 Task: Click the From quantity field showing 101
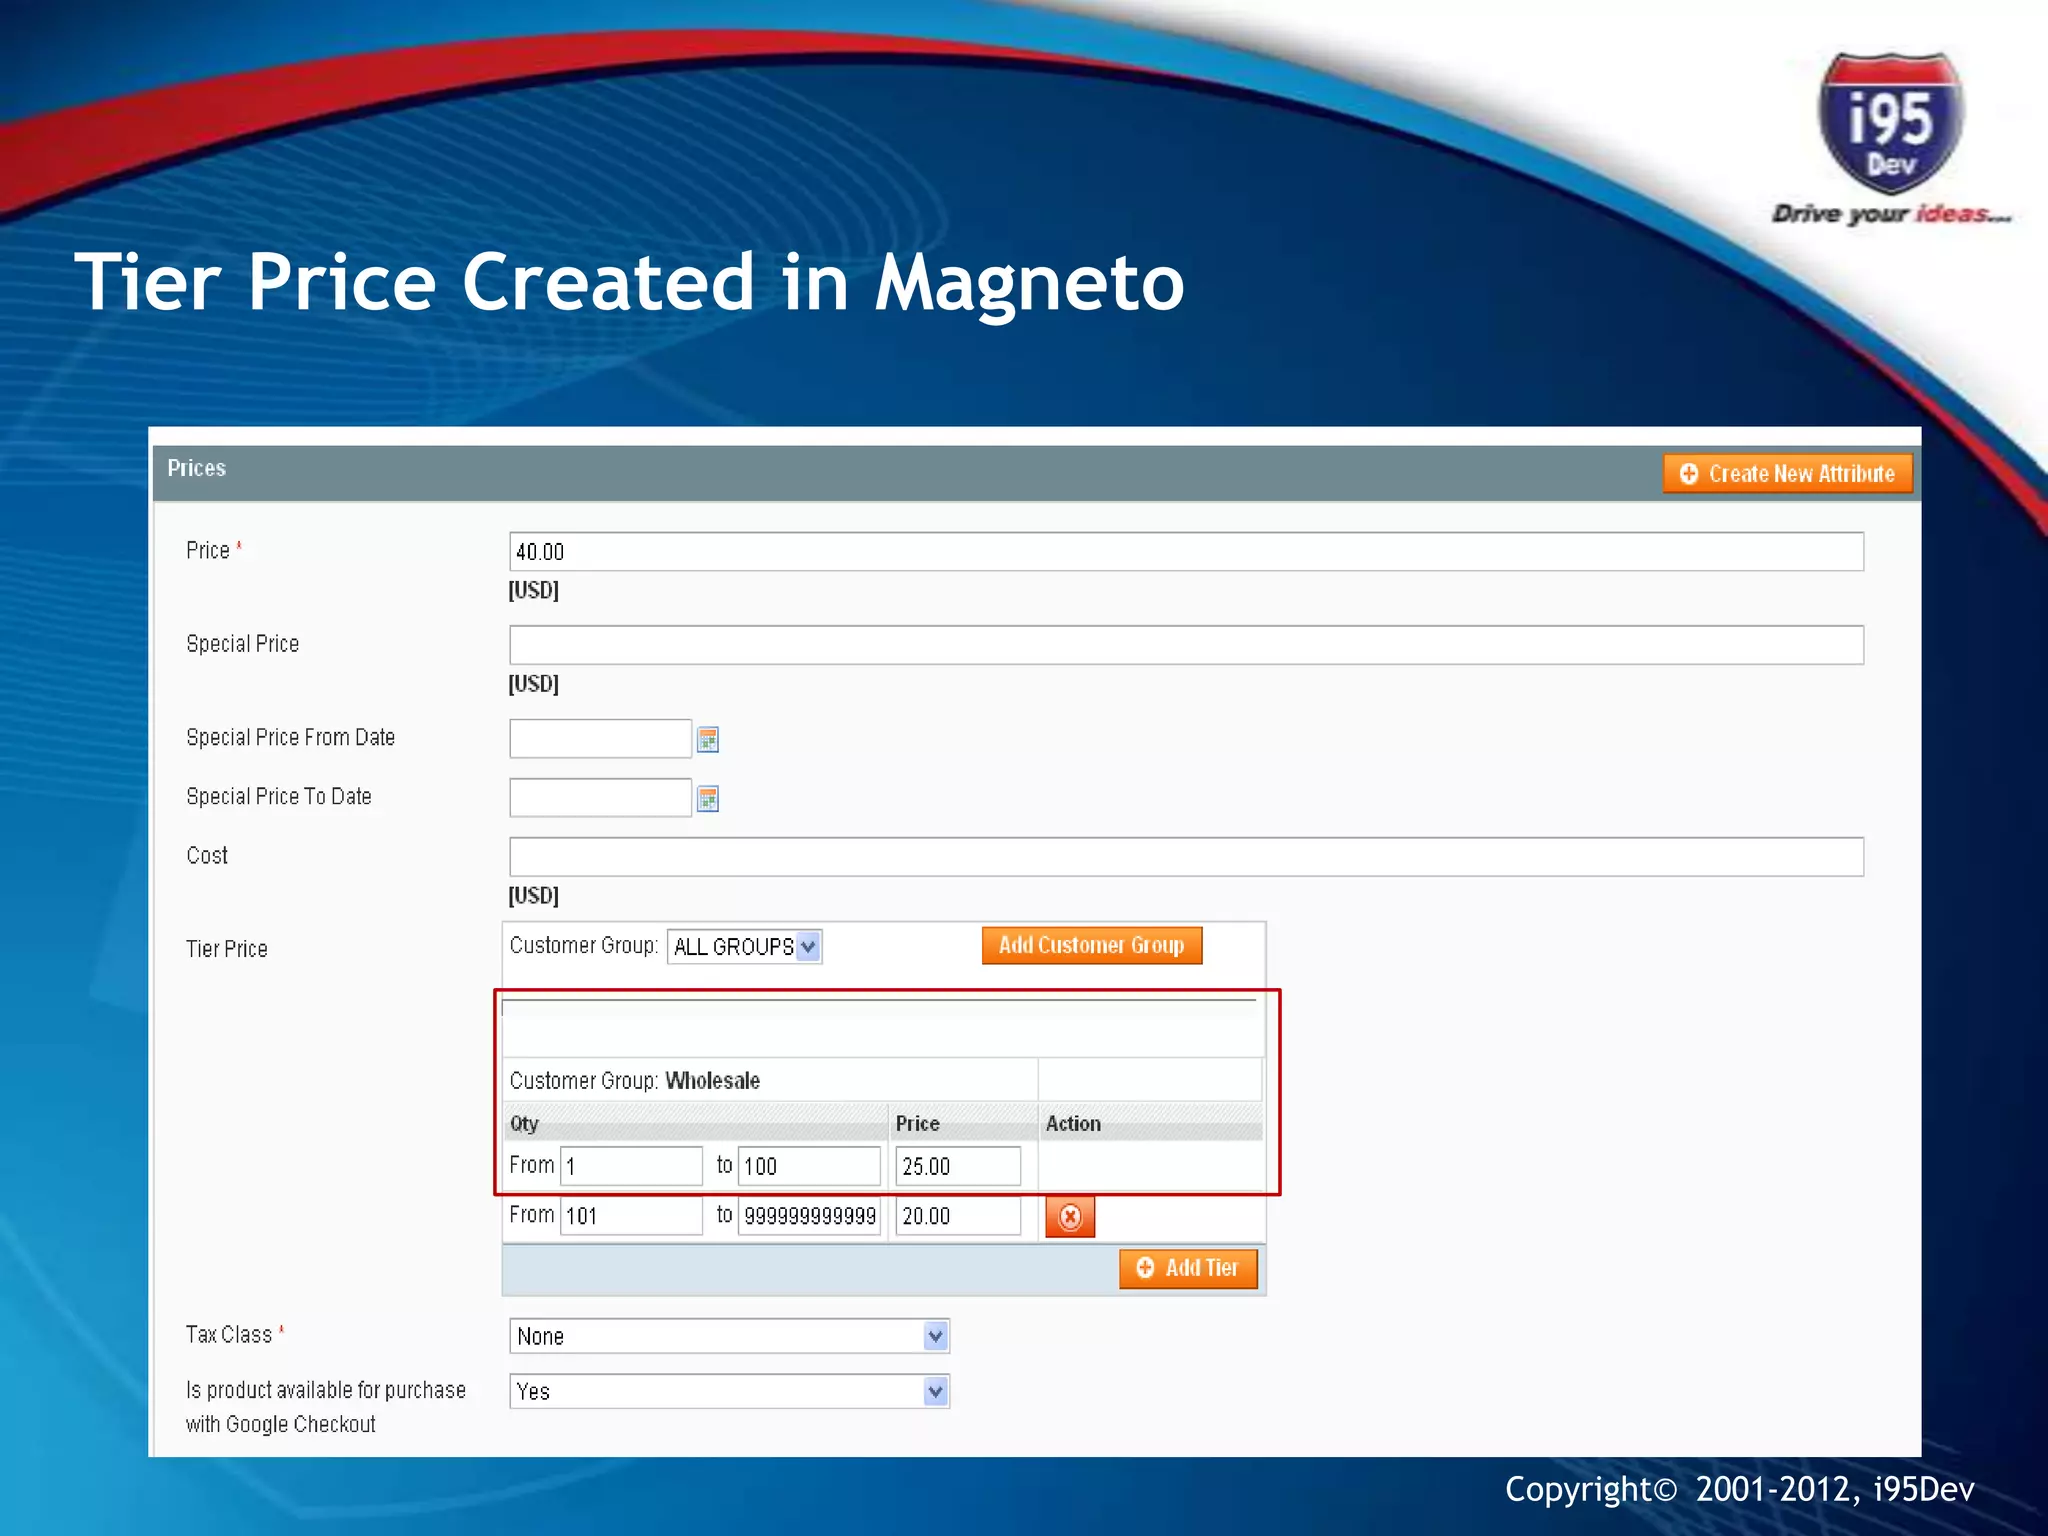coord(631,1216)
